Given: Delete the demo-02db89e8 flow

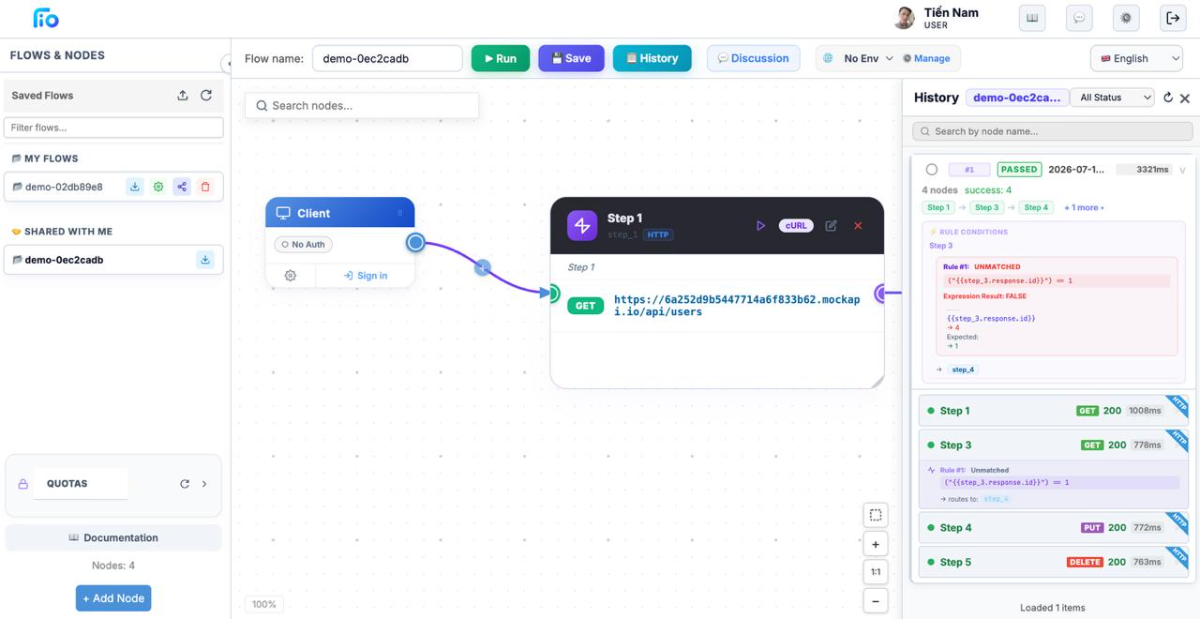Looking at the screenshot, I should click(x=205, y=187).
